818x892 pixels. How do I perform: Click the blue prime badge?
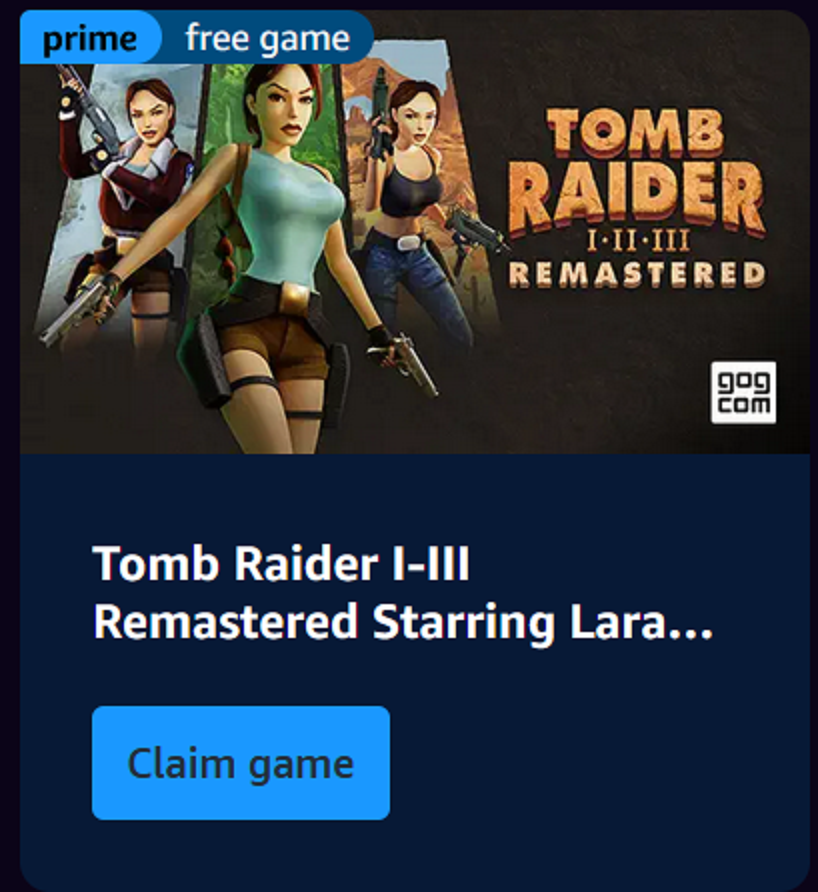click(x=90, y=38)
